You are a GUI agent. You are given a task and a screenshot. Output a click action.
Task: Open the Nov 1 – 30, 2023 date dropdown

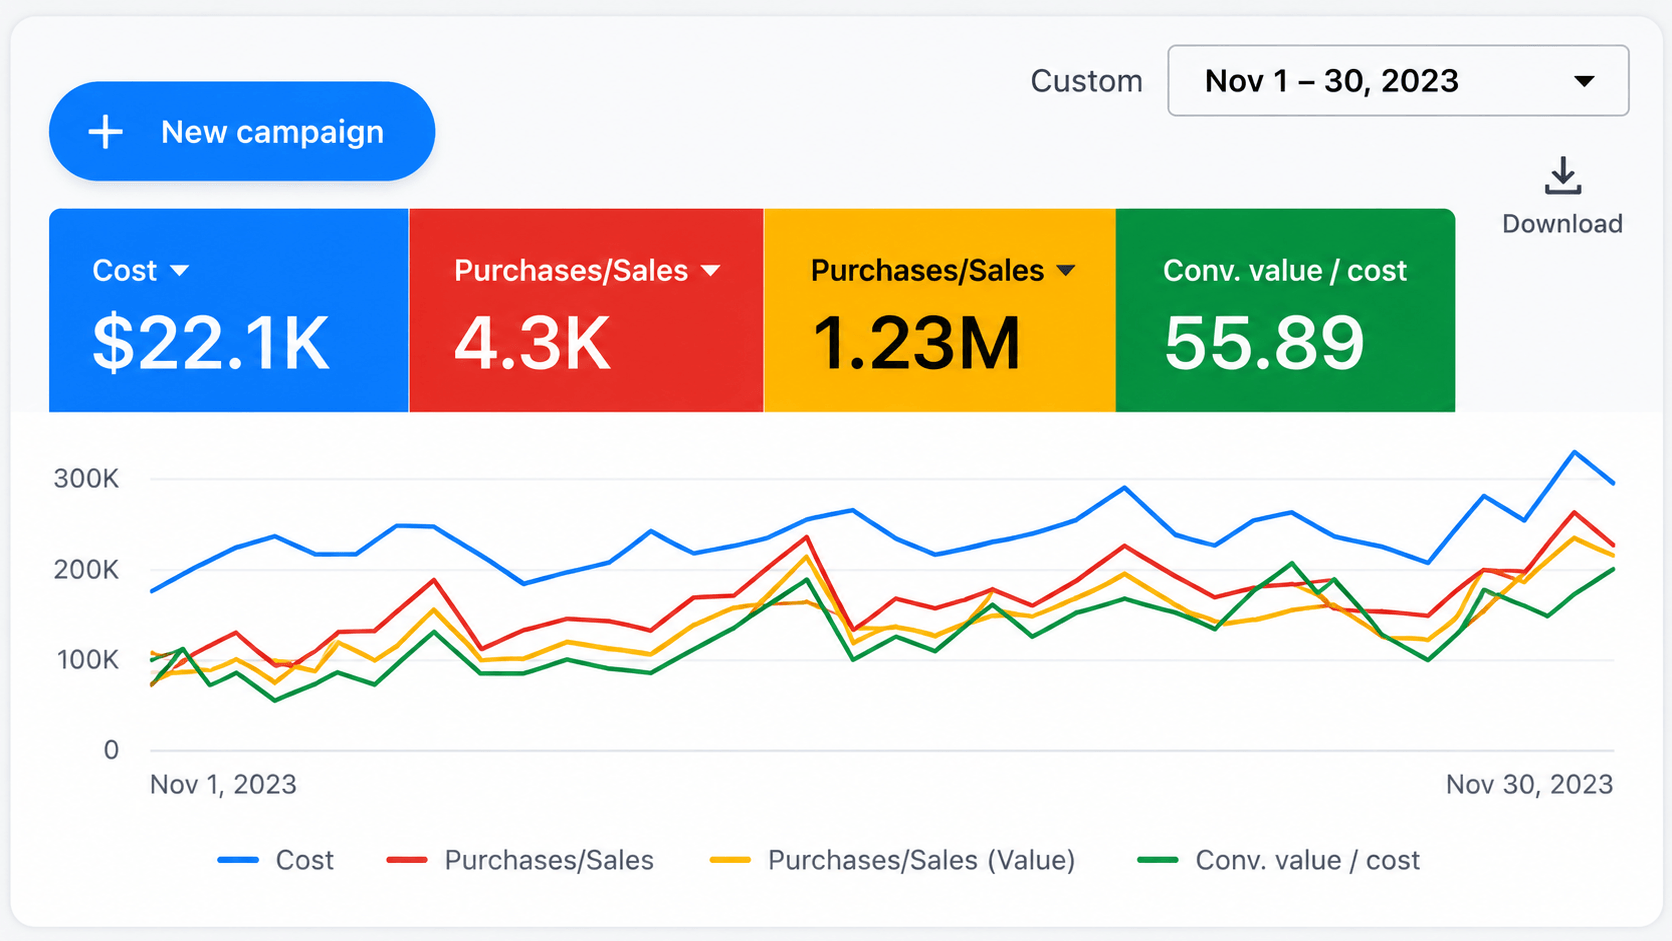click(x=1398, y=80)
